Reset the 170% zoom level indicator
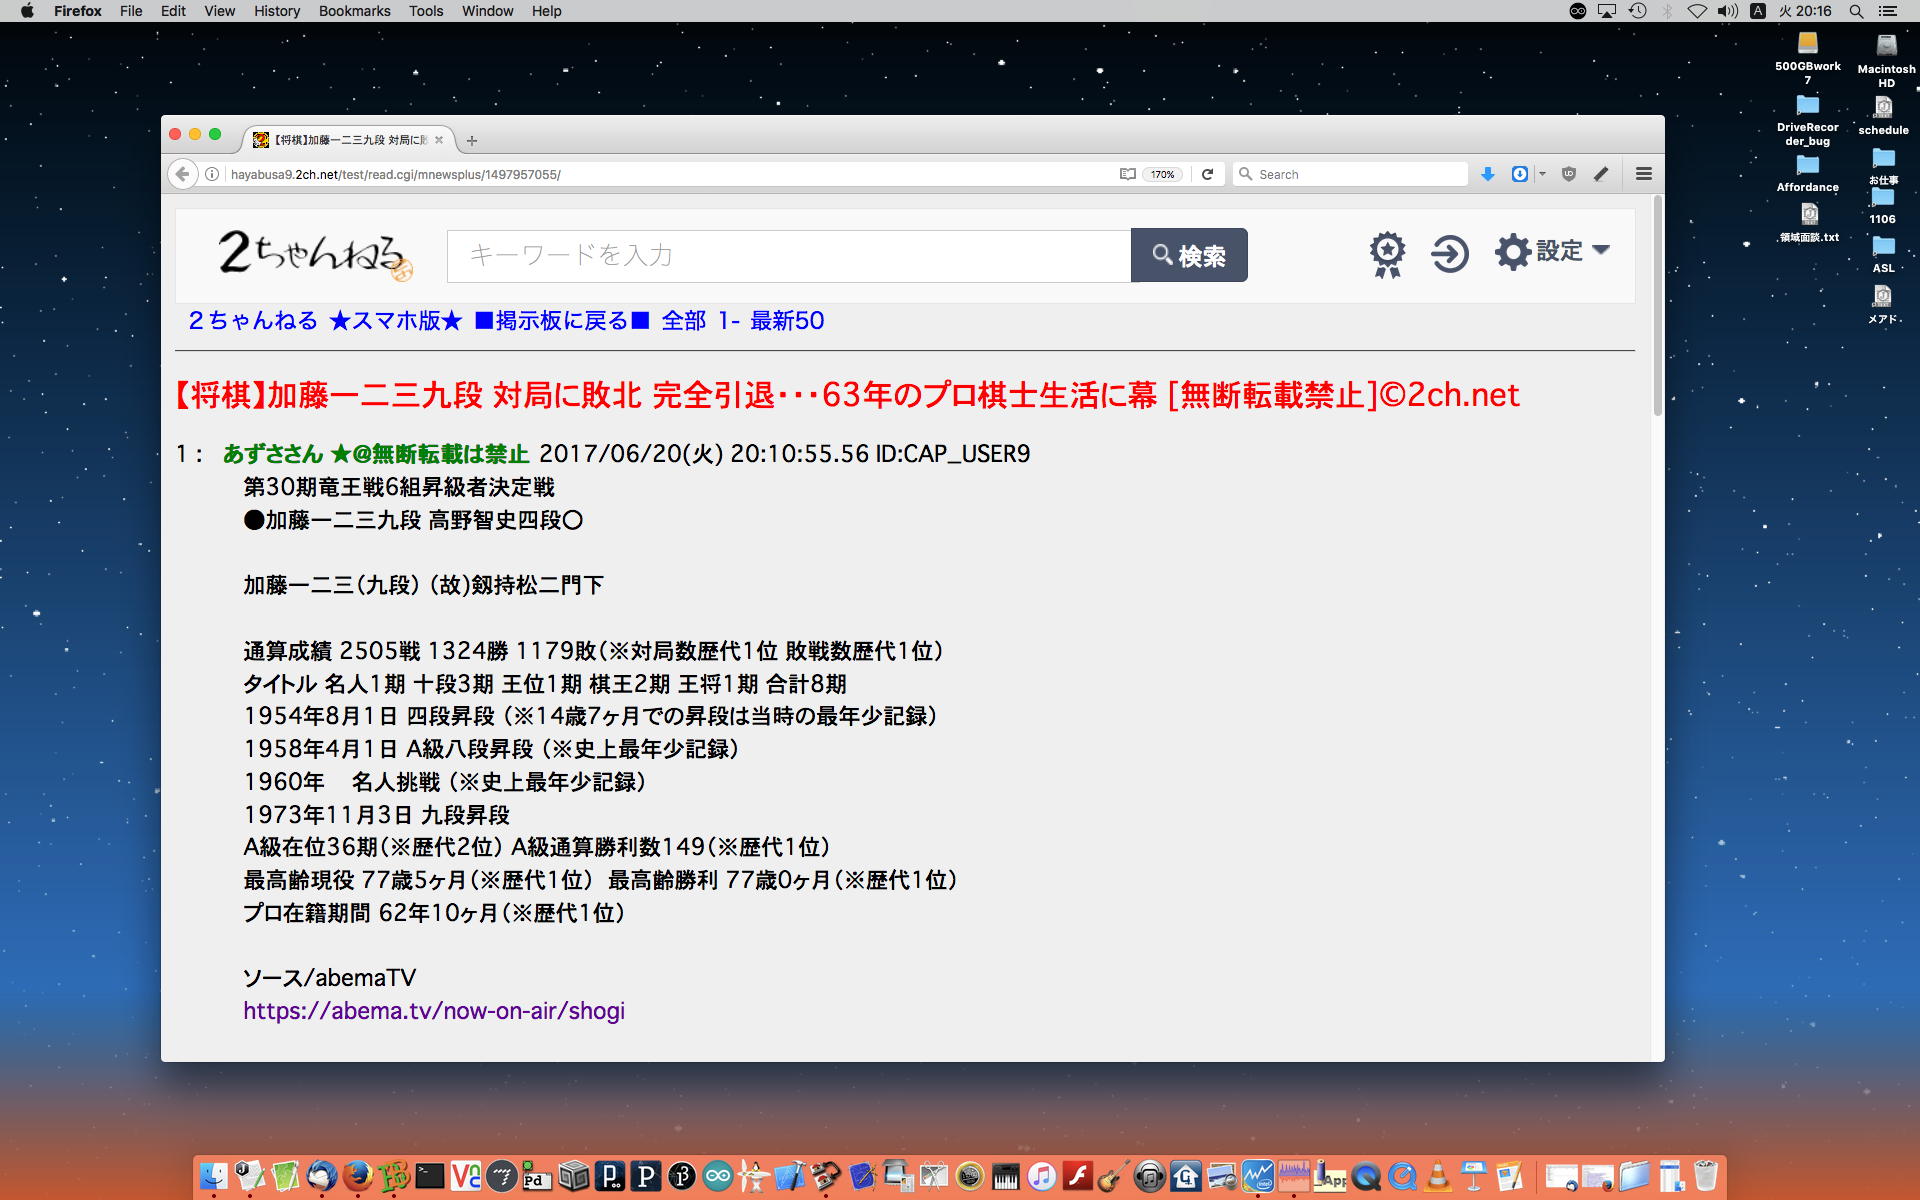 coord(1162,174)
